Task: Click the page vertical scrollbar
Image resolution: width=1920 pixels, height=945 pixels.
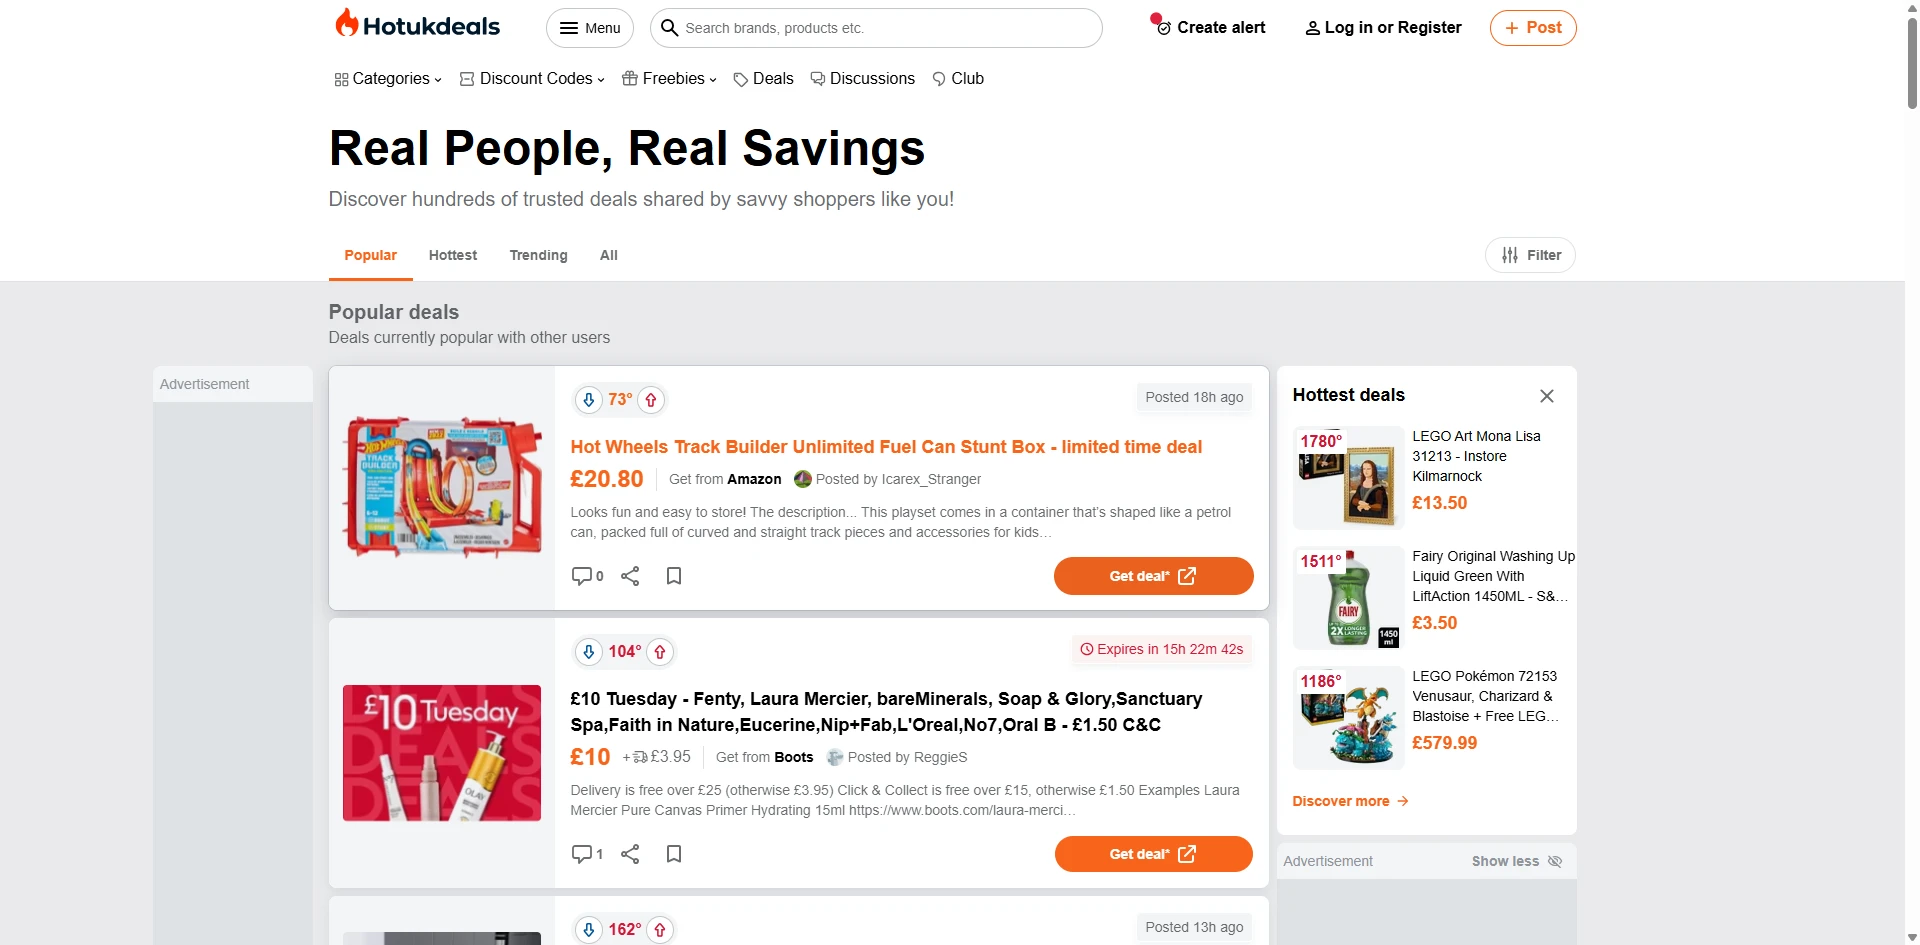Action: pos(1912,472)
